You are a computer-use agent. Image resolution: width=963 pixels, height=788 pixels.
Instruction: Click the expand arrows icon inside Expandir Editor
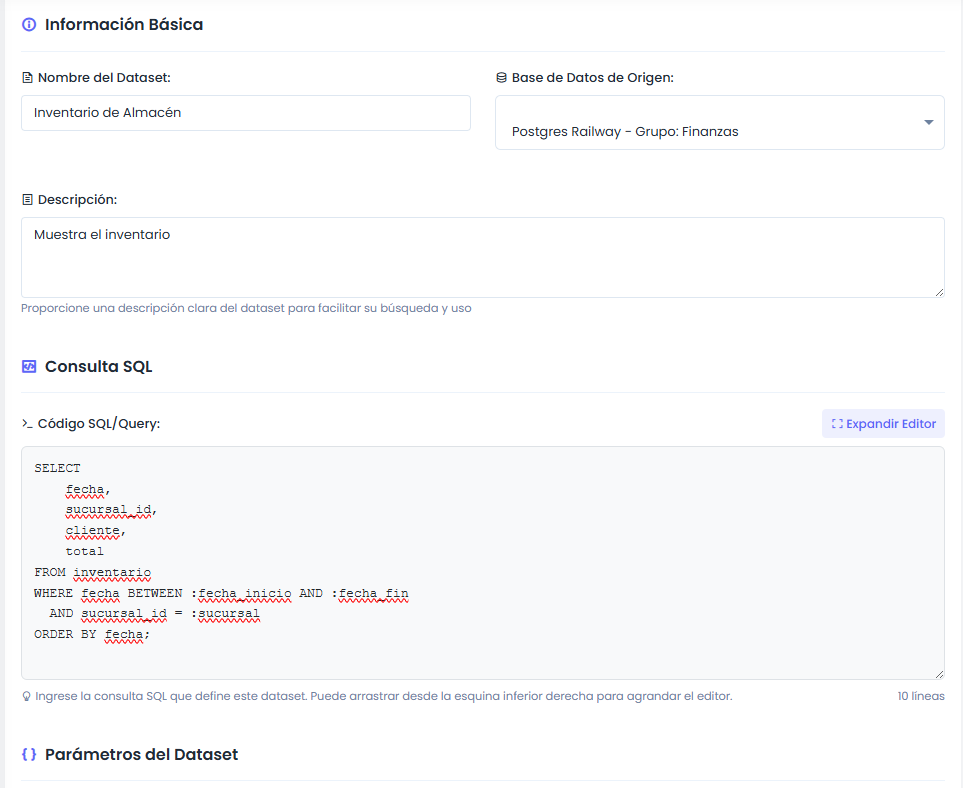pyautogui.click(x=836, y=423)
